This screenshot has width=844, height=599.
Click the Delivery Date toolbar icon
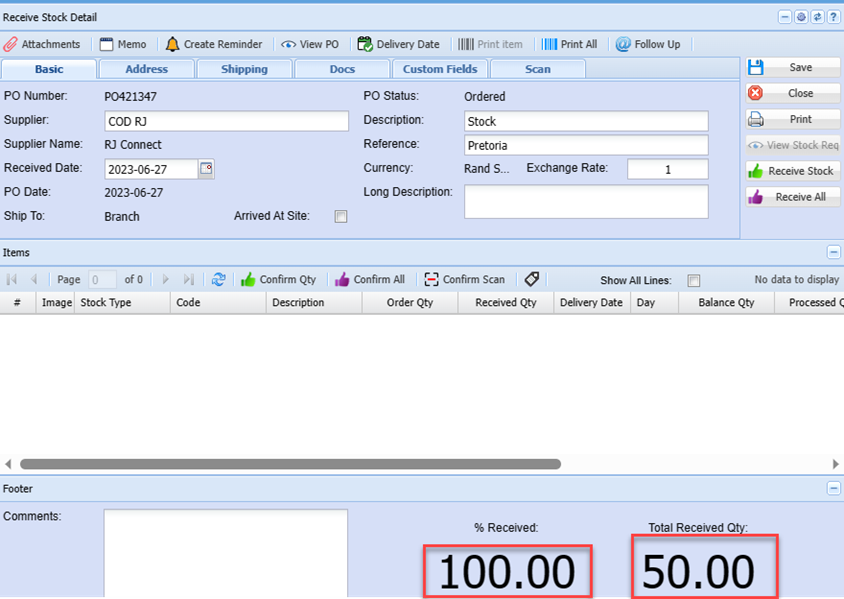[x=366, y=45]
